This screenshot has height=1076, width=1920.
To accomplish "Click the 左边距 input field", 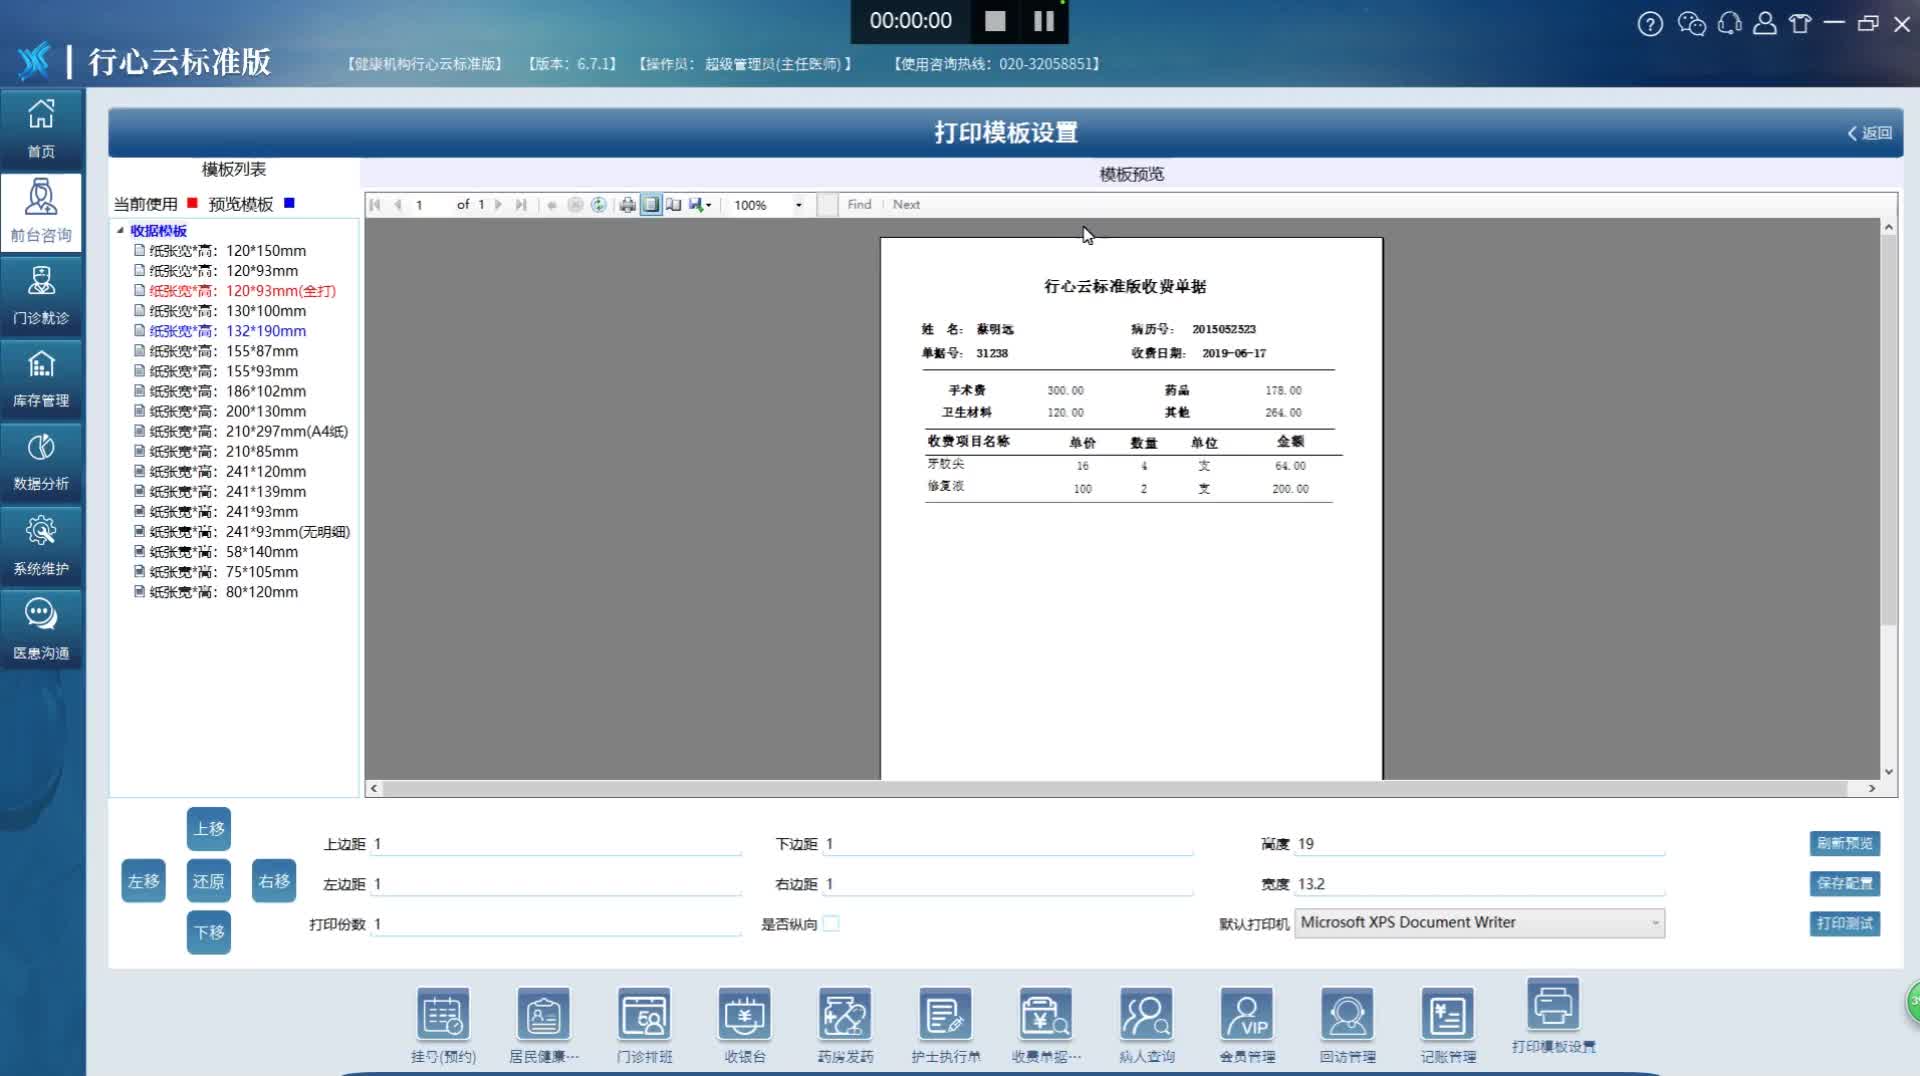I will 556,884.
